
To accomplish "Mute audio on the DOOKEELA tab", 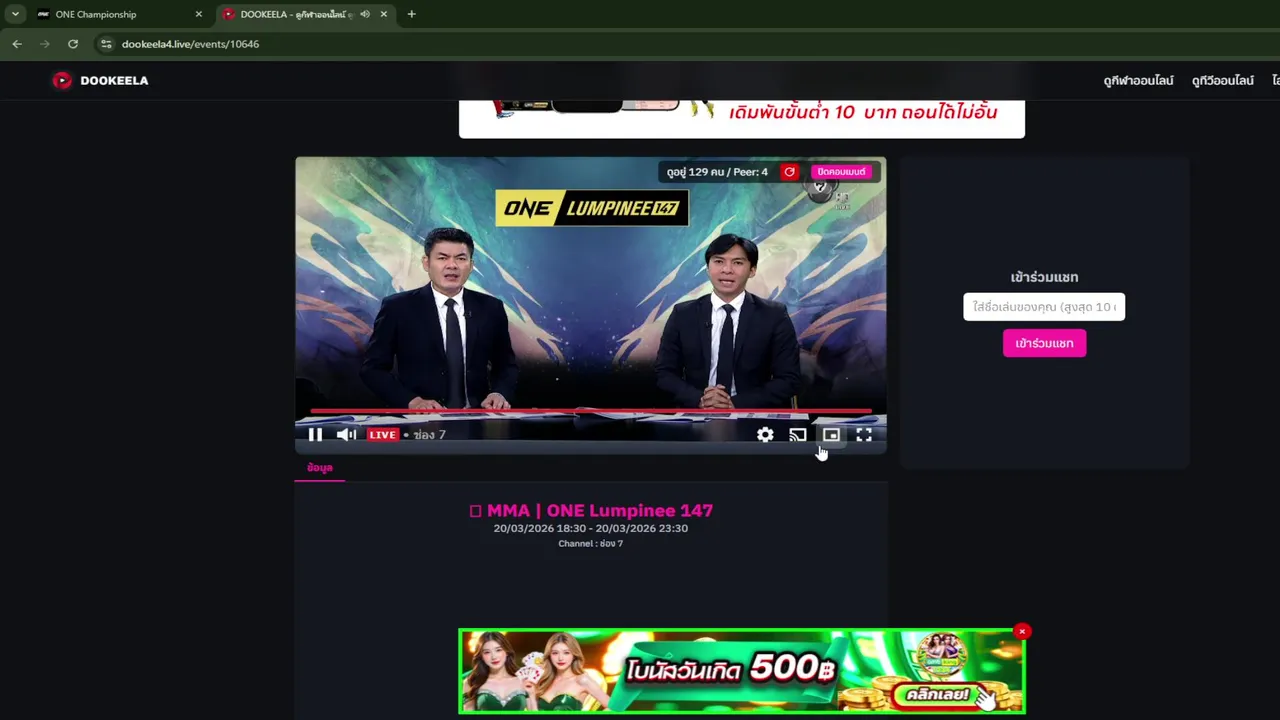I will pyautogui.click(x=364, y=14).
